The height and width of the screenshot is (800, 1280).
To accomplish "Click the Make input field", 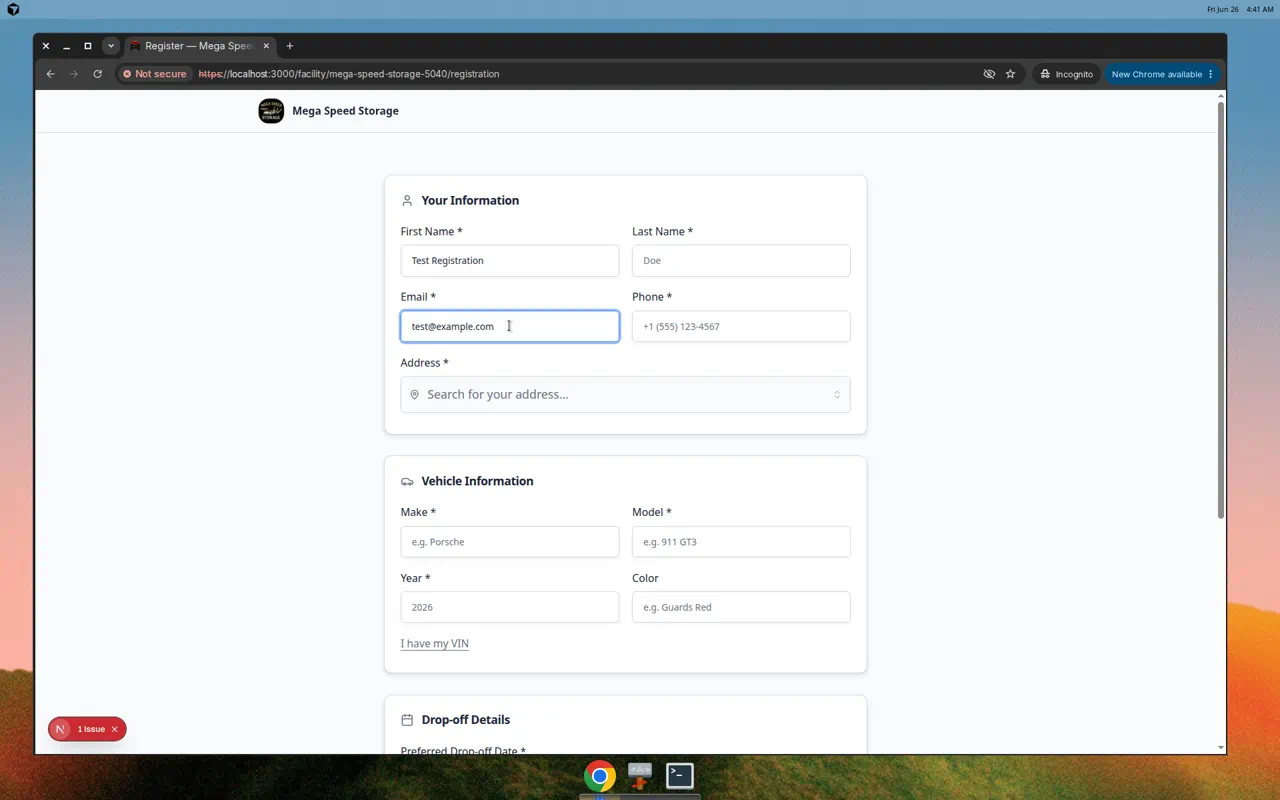I will pyautogui.click(x=510, y=542).
